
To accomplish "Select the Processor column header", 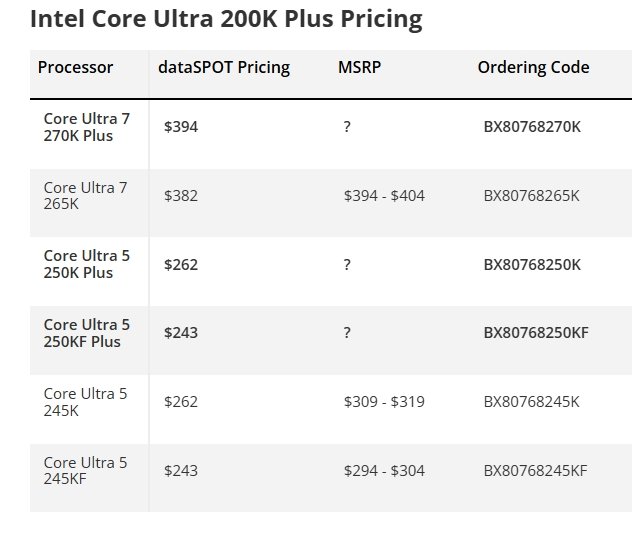I will (76, 68).
